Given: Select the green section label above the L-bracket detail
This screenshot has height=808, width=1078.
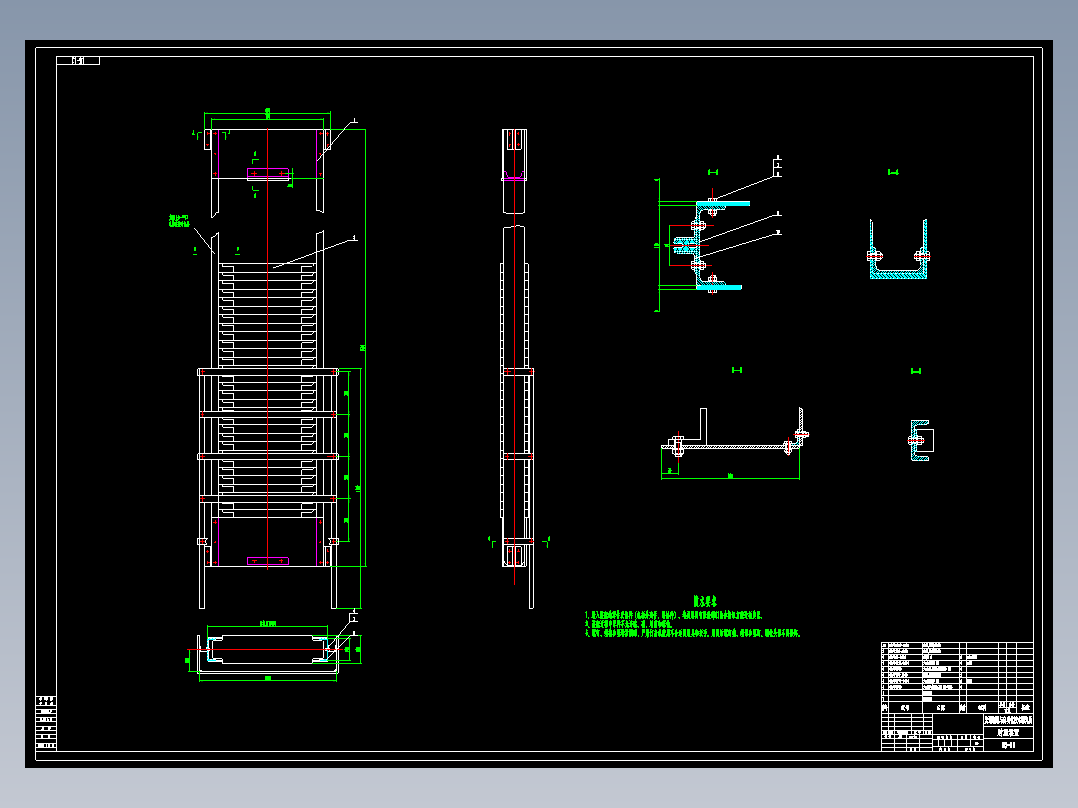Looking at the screenshot, I should (737, 370).
